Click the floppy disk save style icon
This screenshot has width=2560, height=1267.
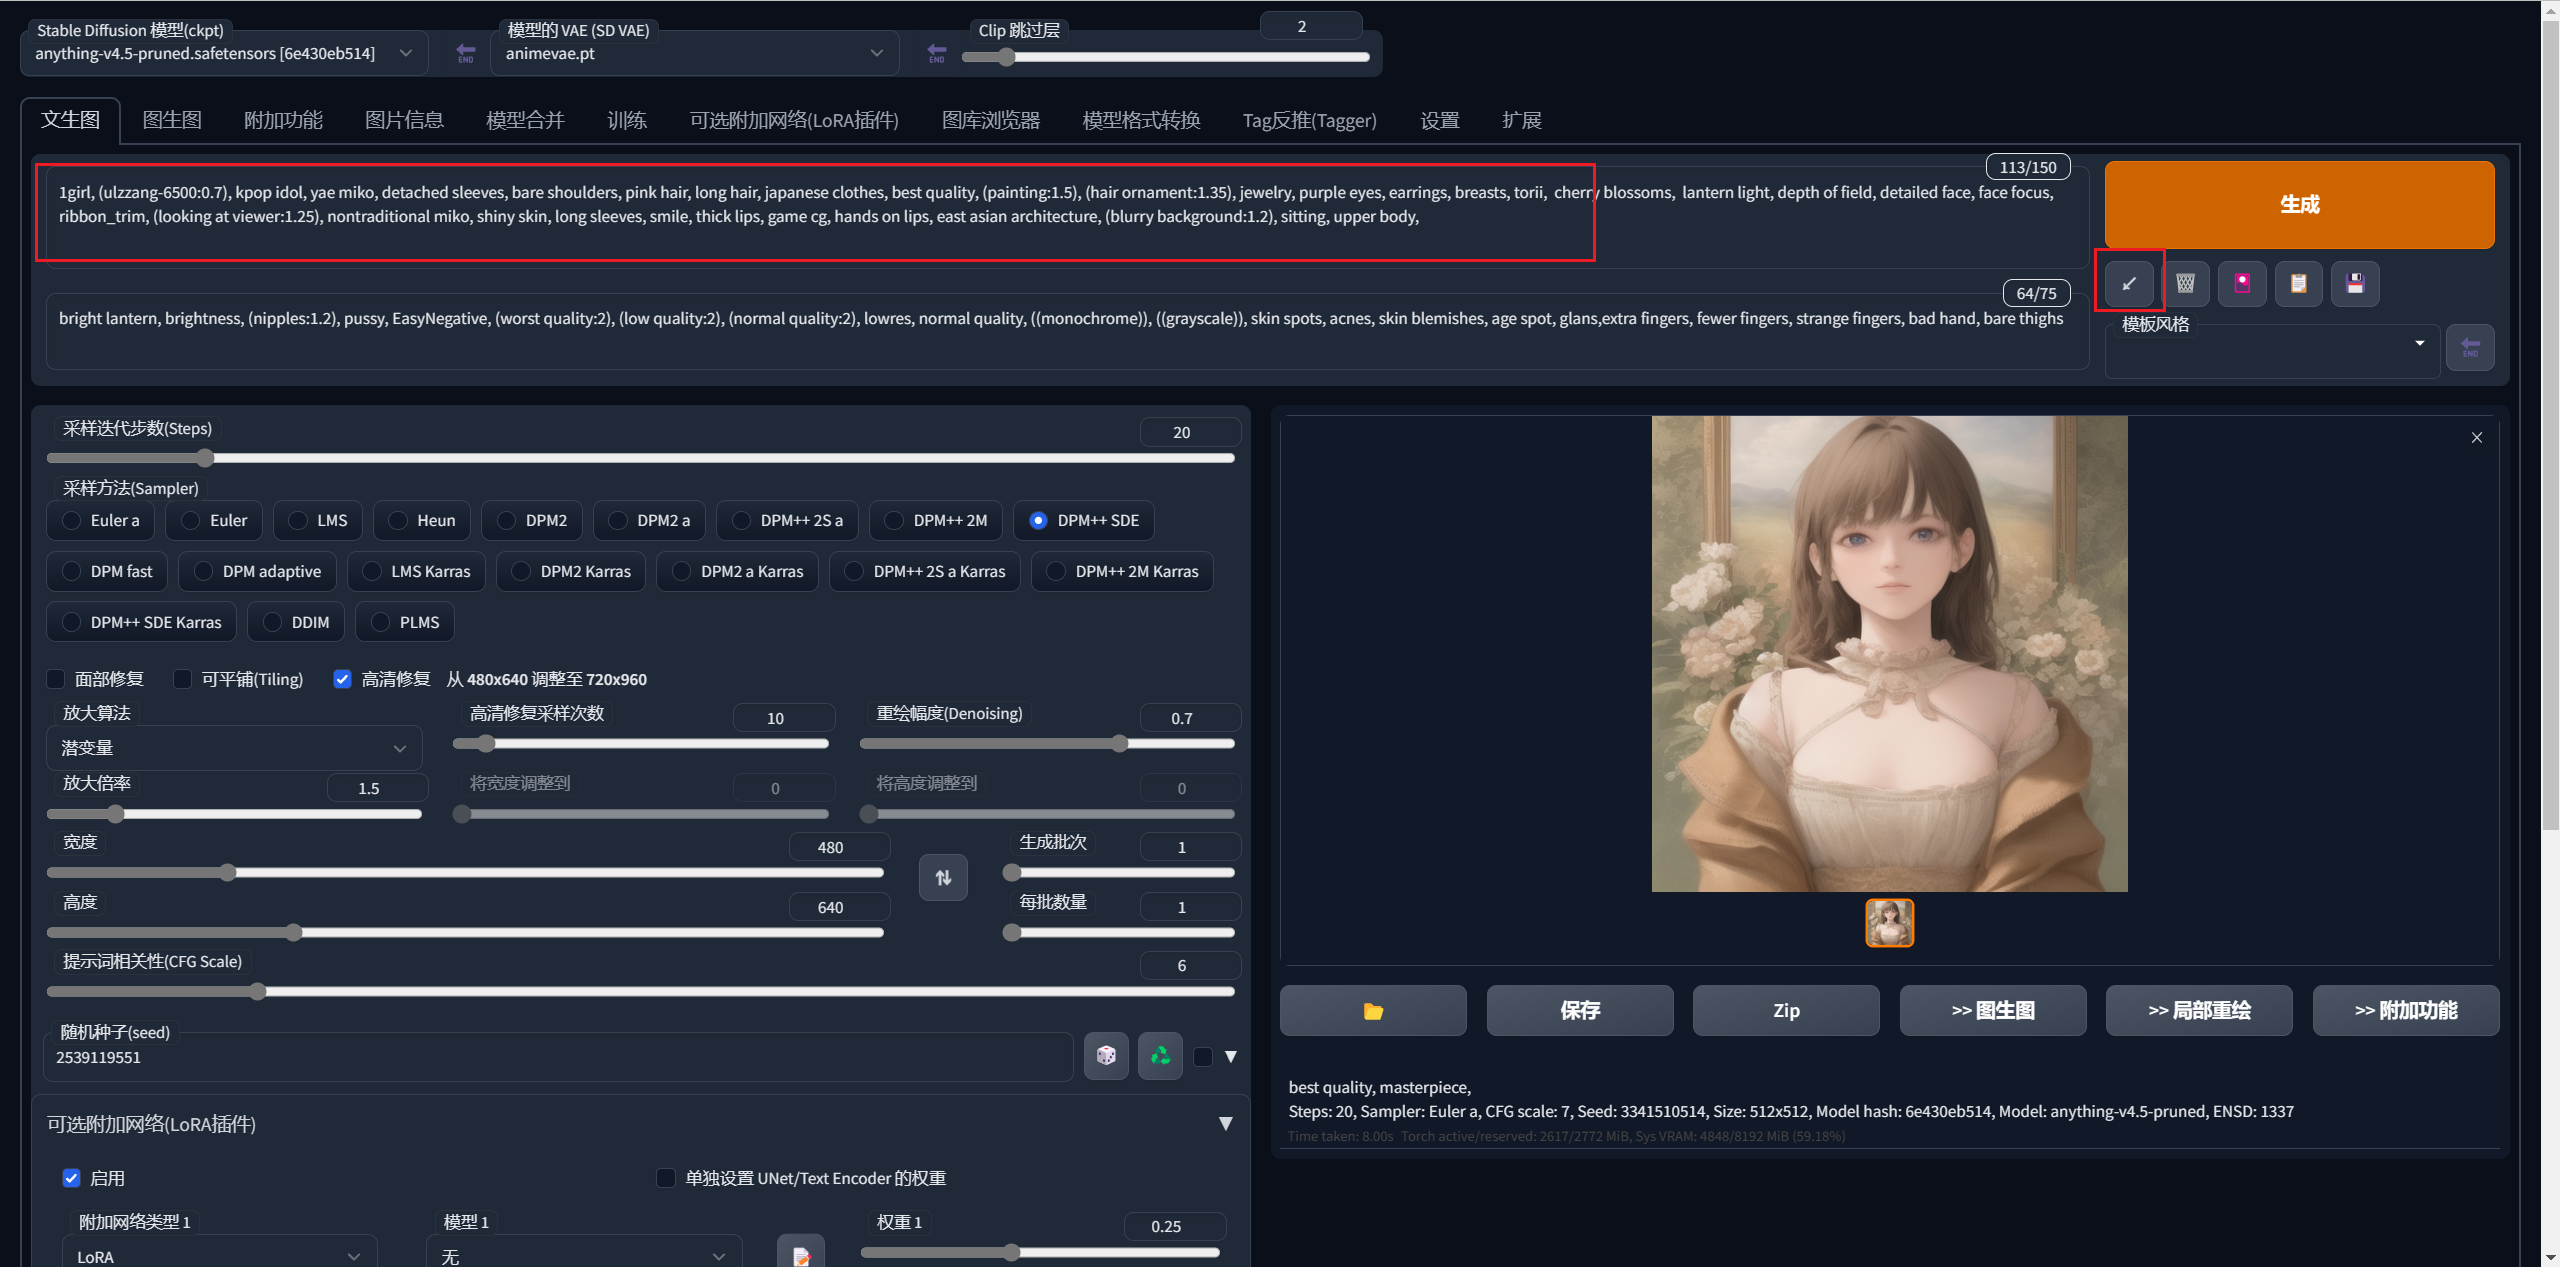[x=2356, y=284]
